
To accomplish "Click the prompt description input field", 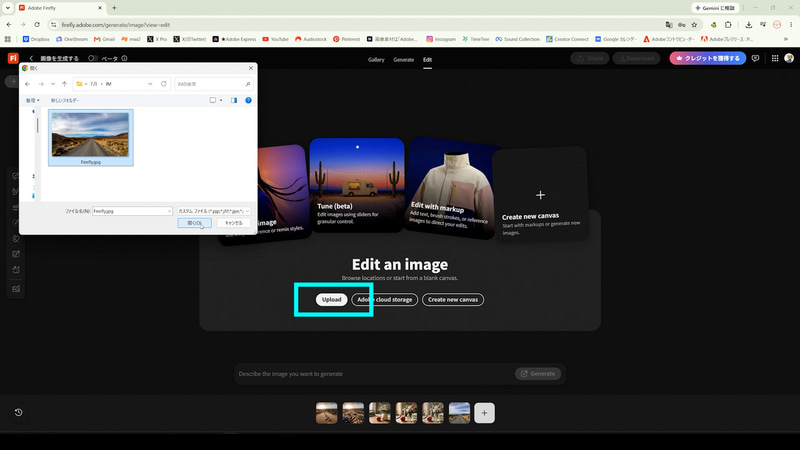I will [x=374, y=373].
